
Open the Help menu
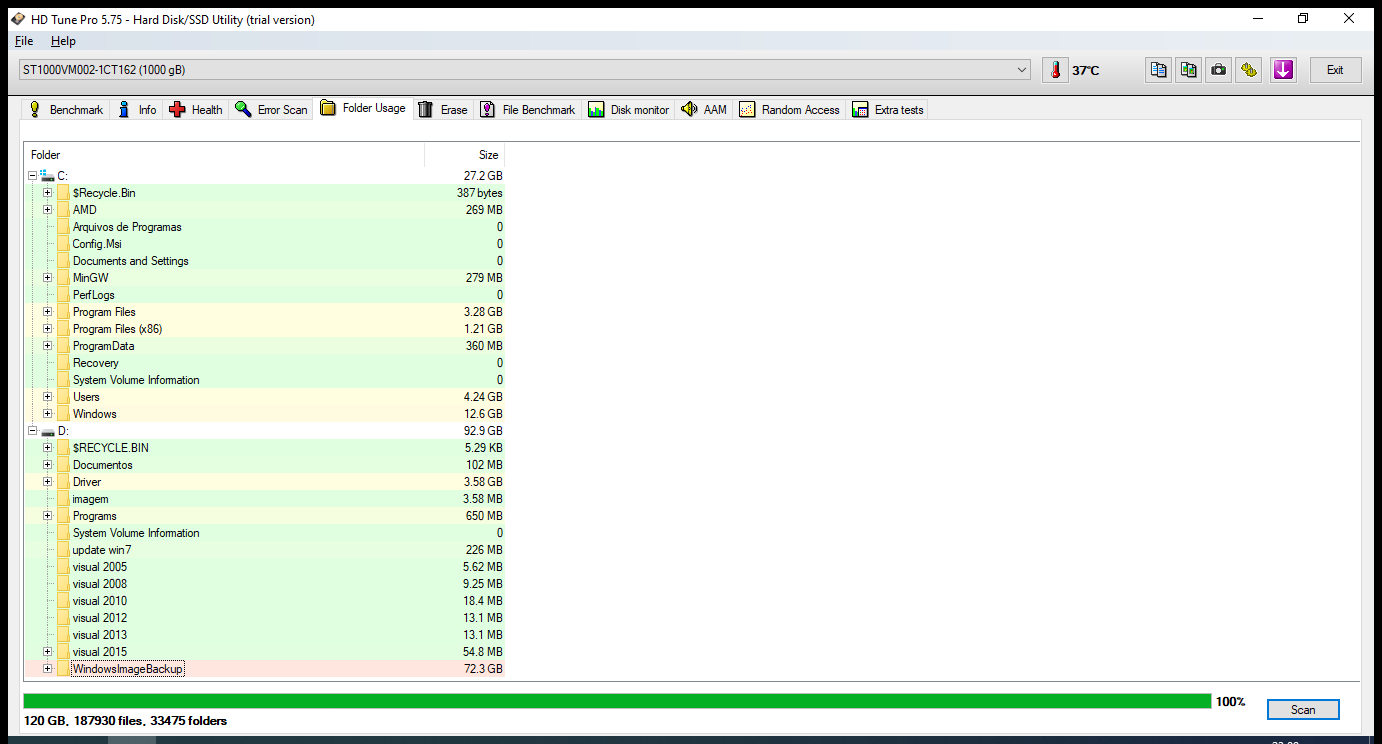coord(63,41)
